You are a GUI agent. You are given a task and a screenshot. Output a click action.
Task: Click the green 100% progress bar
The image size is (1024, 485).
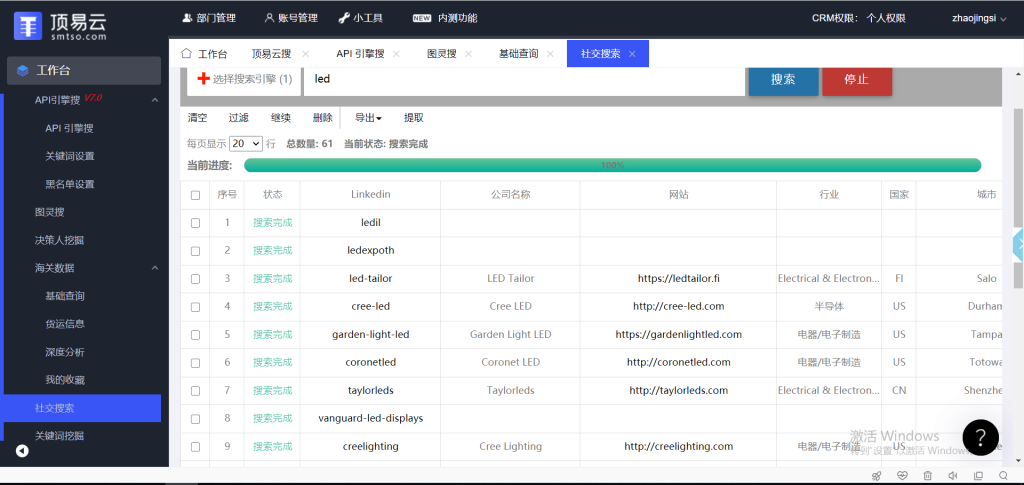pyautogui.click(x=612, y=165)
